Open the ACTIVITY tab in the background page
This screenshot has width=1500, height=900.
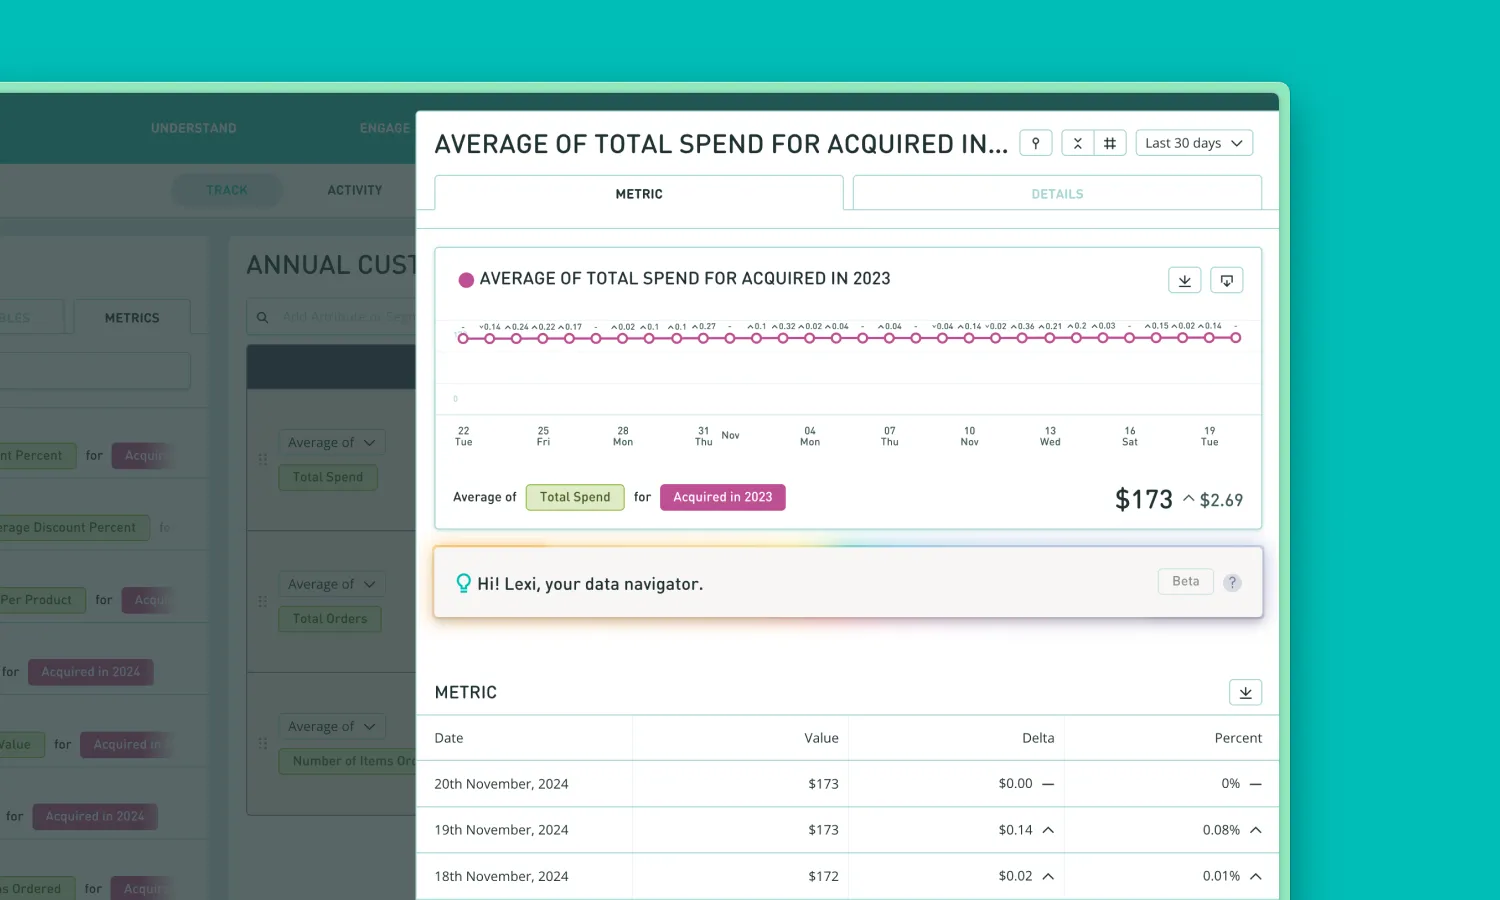[355, 190]
